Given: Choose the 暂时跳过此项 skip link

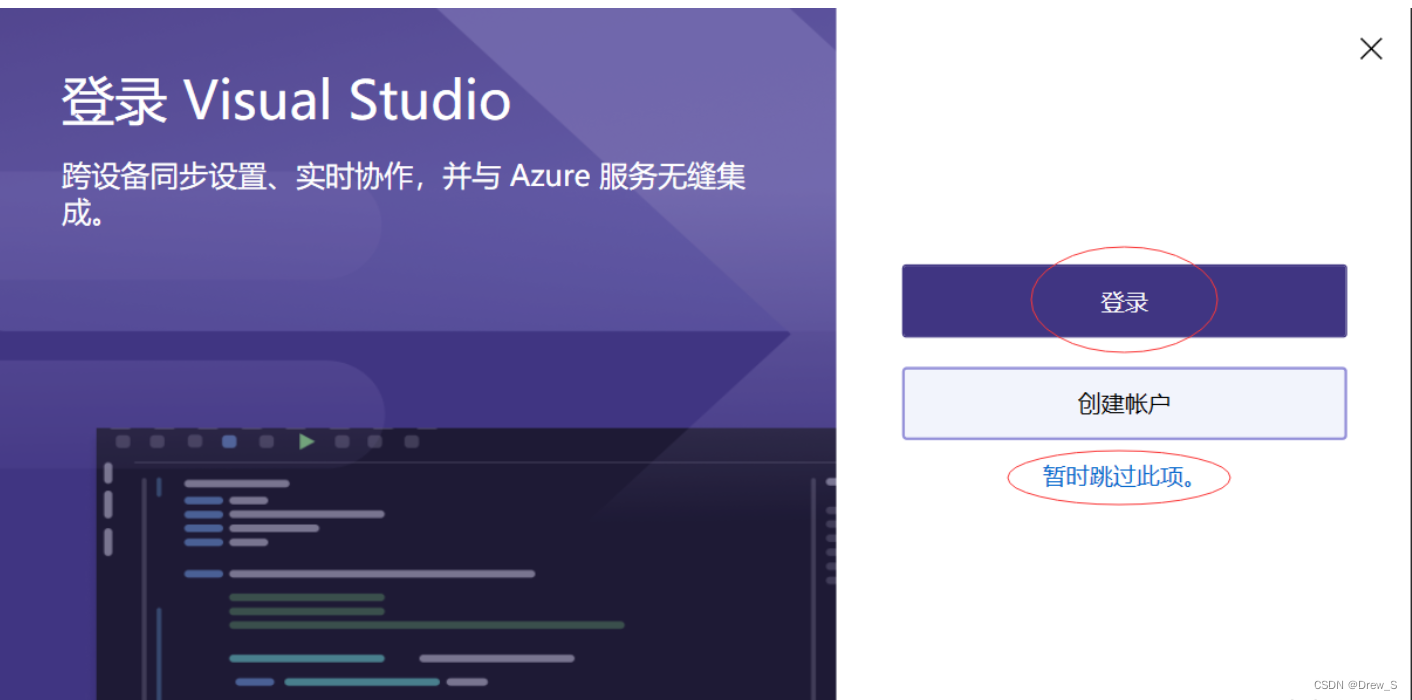Looking at the screenshot, I should coord(1120,477).
